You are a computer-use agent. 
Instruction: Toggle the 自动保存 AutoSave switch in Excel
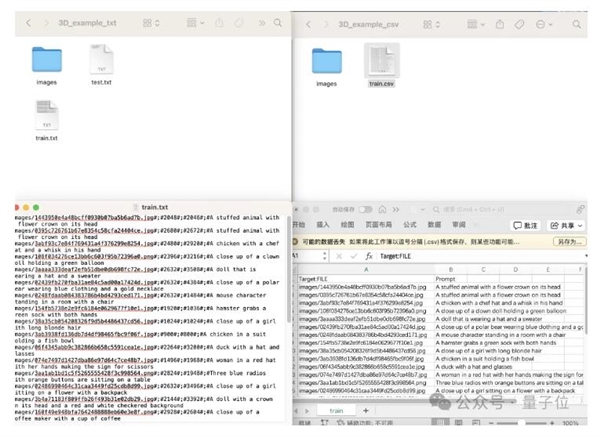pos(365,209)
